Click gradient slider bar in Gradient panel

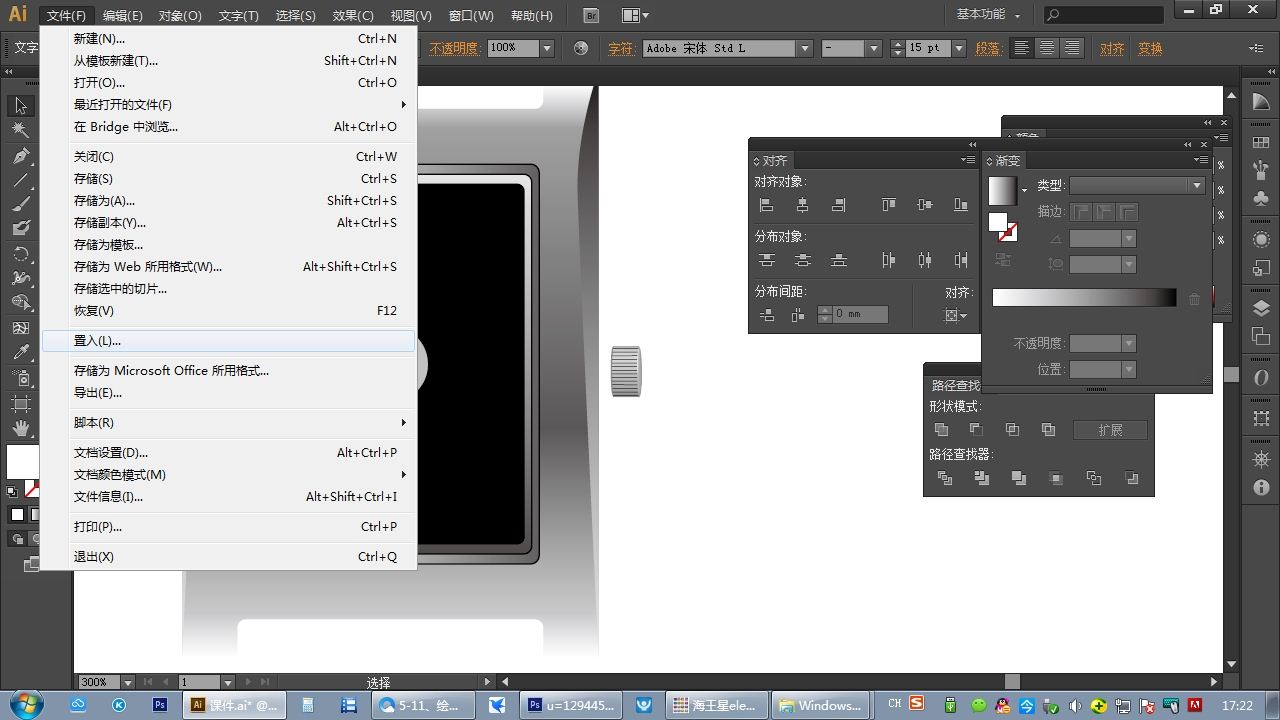1084,298
